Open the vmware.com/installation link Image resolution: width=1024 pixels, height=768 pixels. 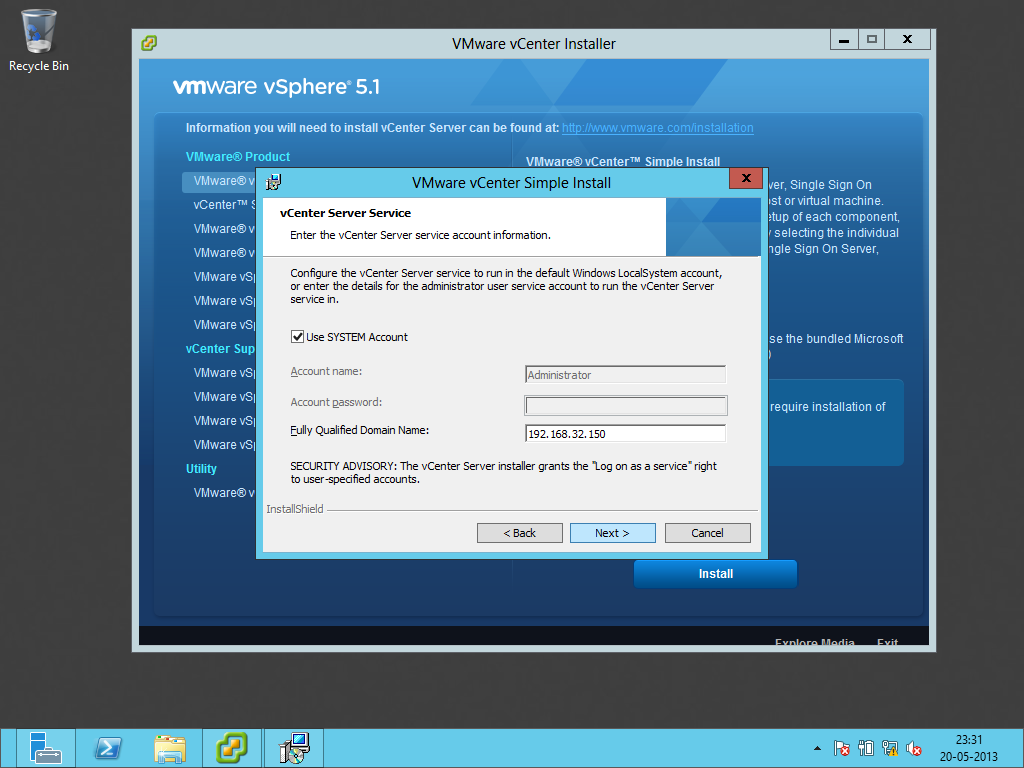click(658, 128)
